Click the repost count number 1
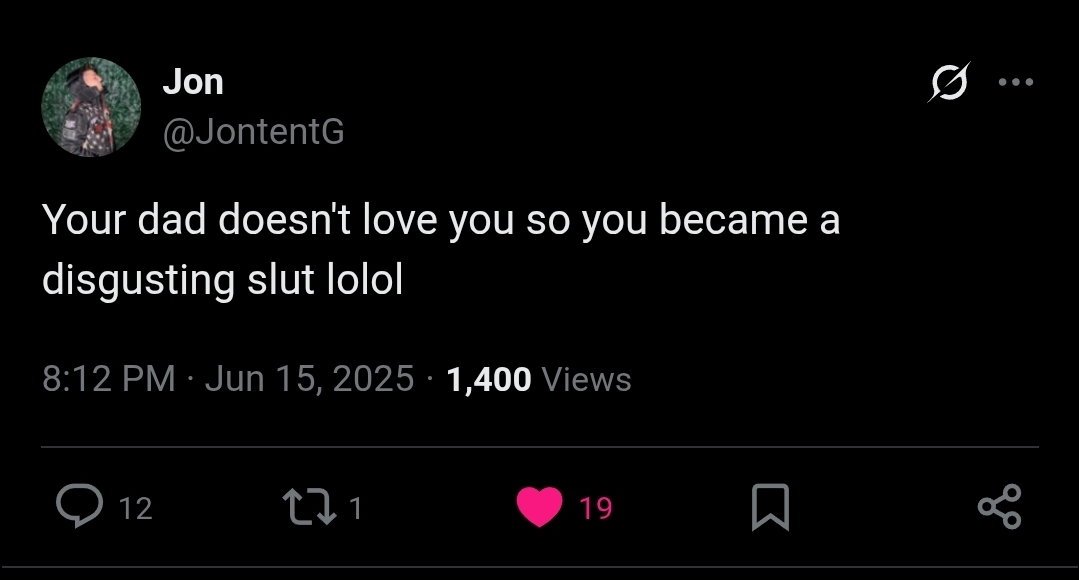Screen dimensions: 1079x580 tap(356, 509)
